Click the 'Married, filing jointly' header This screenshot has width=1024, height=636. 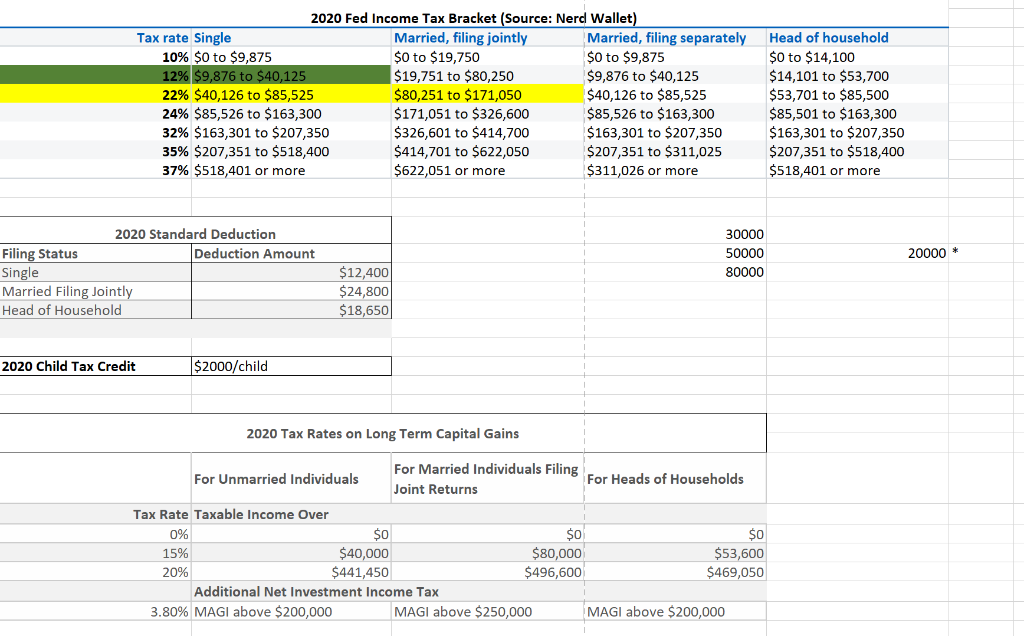click(488, 38)
